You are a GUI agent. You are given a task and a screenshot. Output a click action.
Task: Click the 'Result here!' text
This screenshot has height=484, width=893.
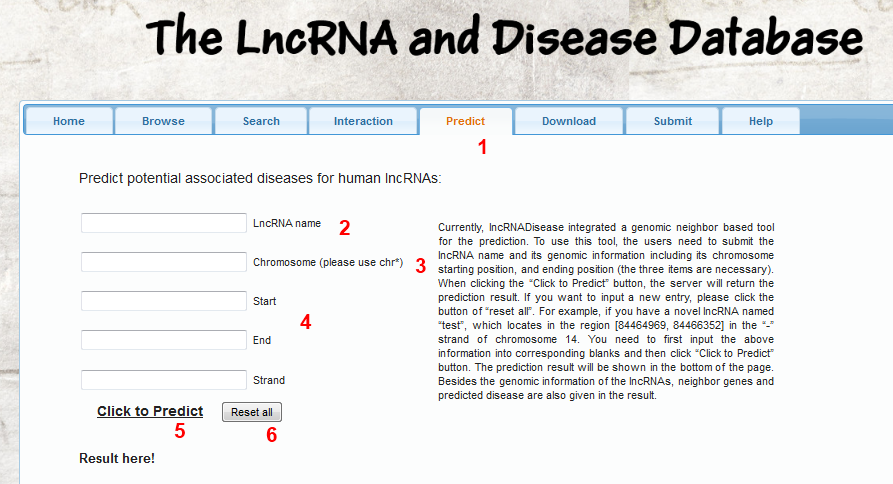[x=117, y=459]
